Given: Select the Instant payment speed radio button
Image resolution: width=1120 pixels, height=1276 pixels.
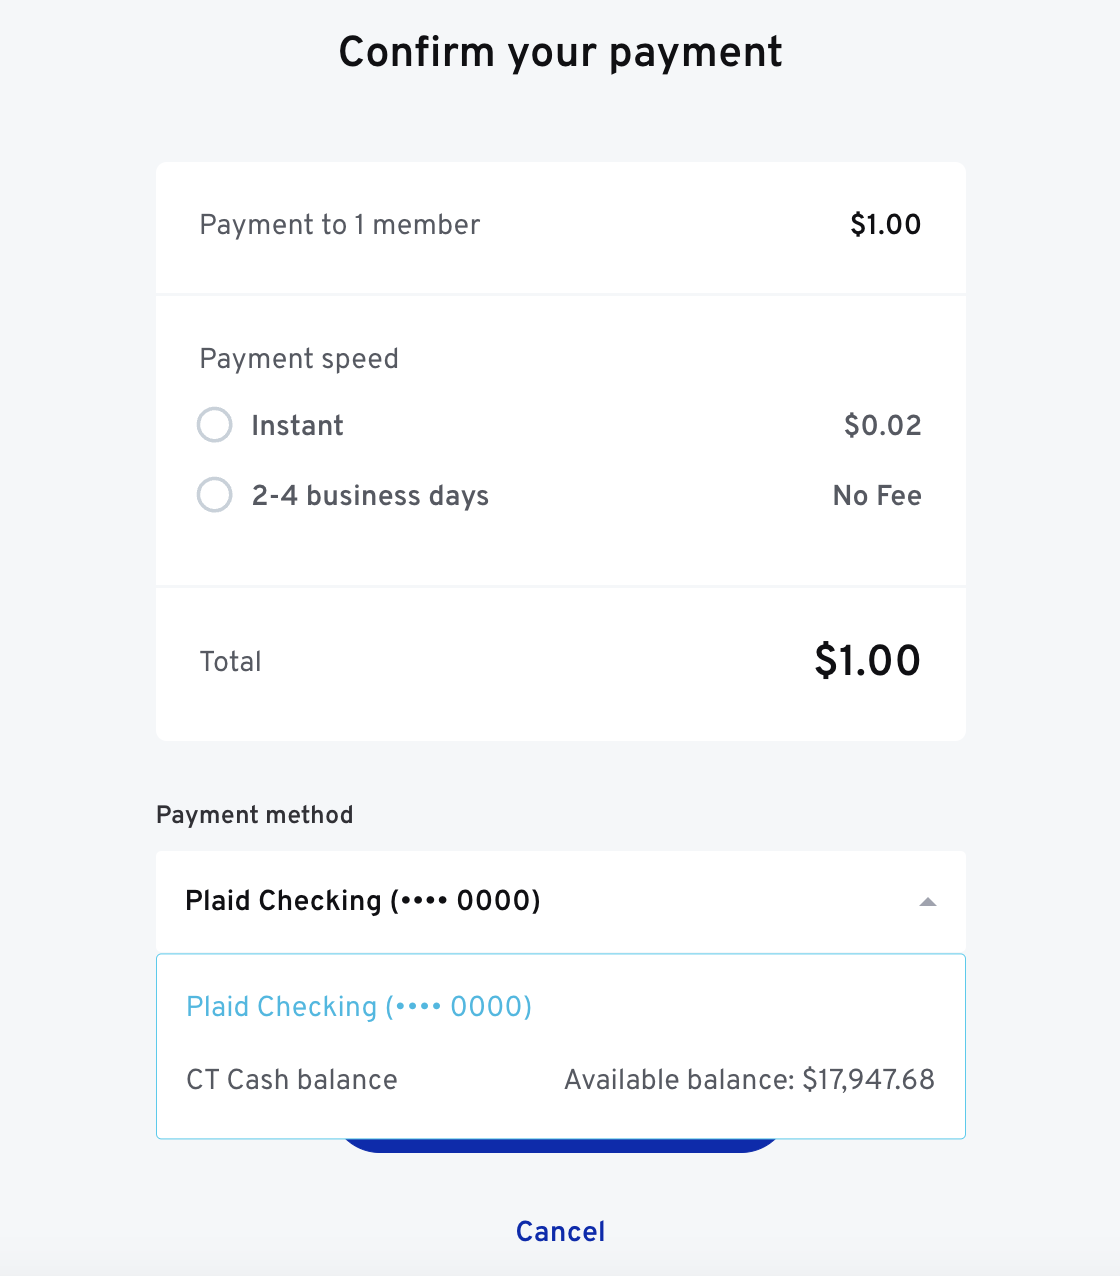Looking at the screenshot, I should tap(215, 425).
